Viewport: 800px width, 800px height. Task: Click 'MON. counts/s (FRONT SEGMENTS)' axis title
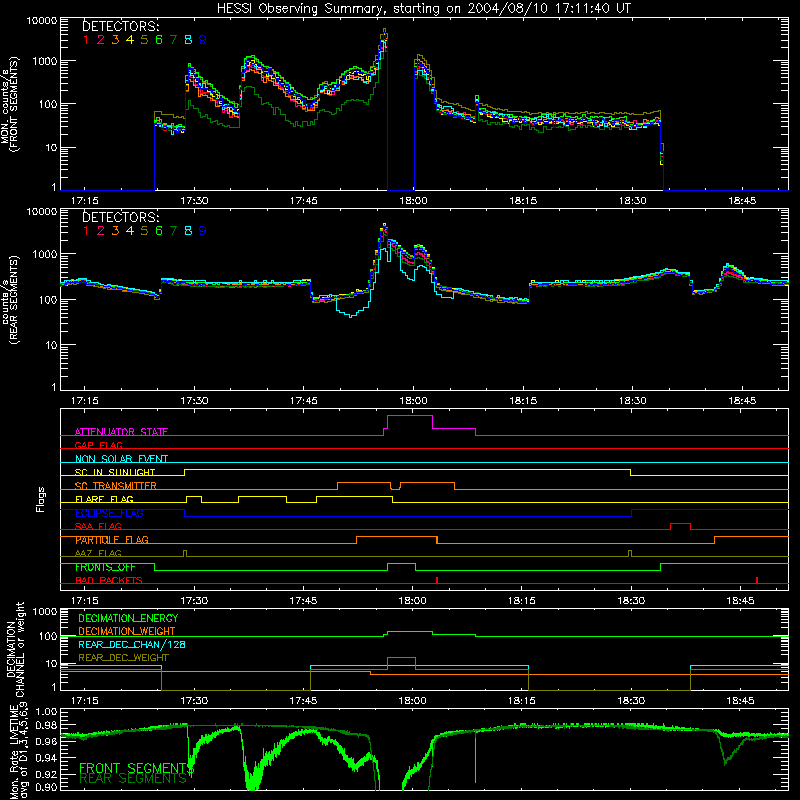click(x=10, y=104)
